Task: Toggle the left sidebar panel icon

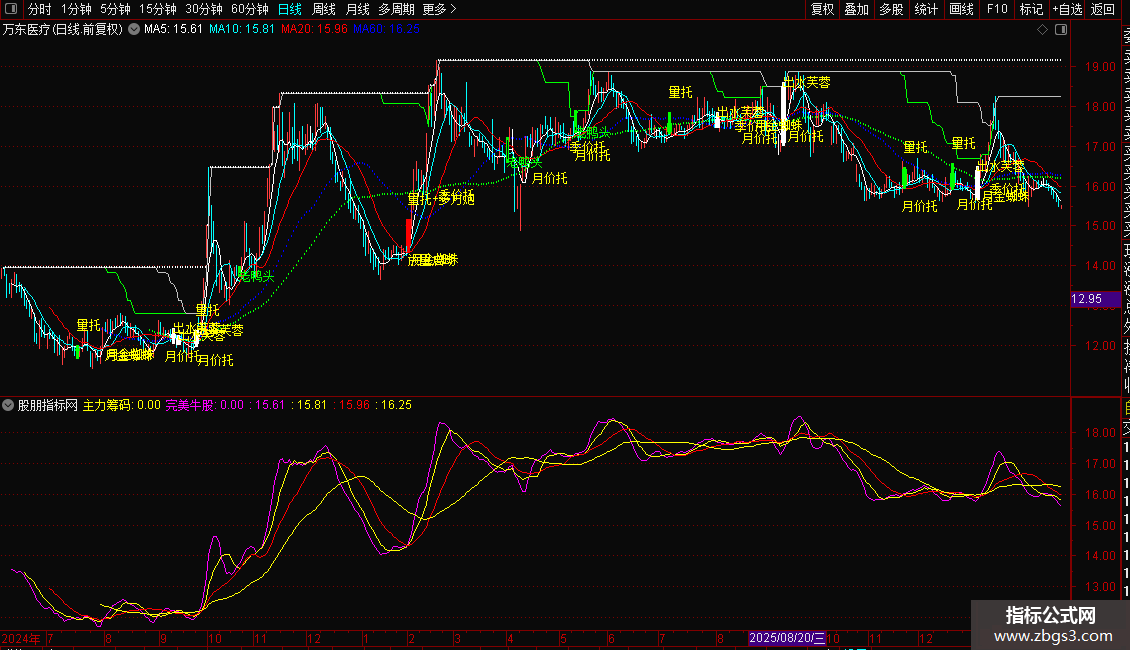Action: coord(12,9)
